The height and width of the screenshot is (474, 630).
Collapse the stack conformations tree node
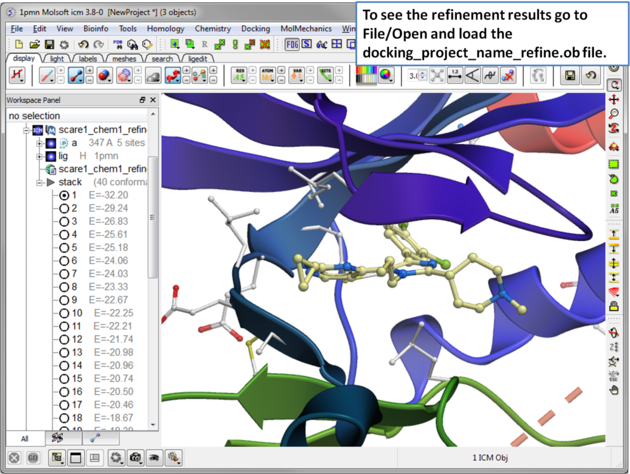point(40,182)
